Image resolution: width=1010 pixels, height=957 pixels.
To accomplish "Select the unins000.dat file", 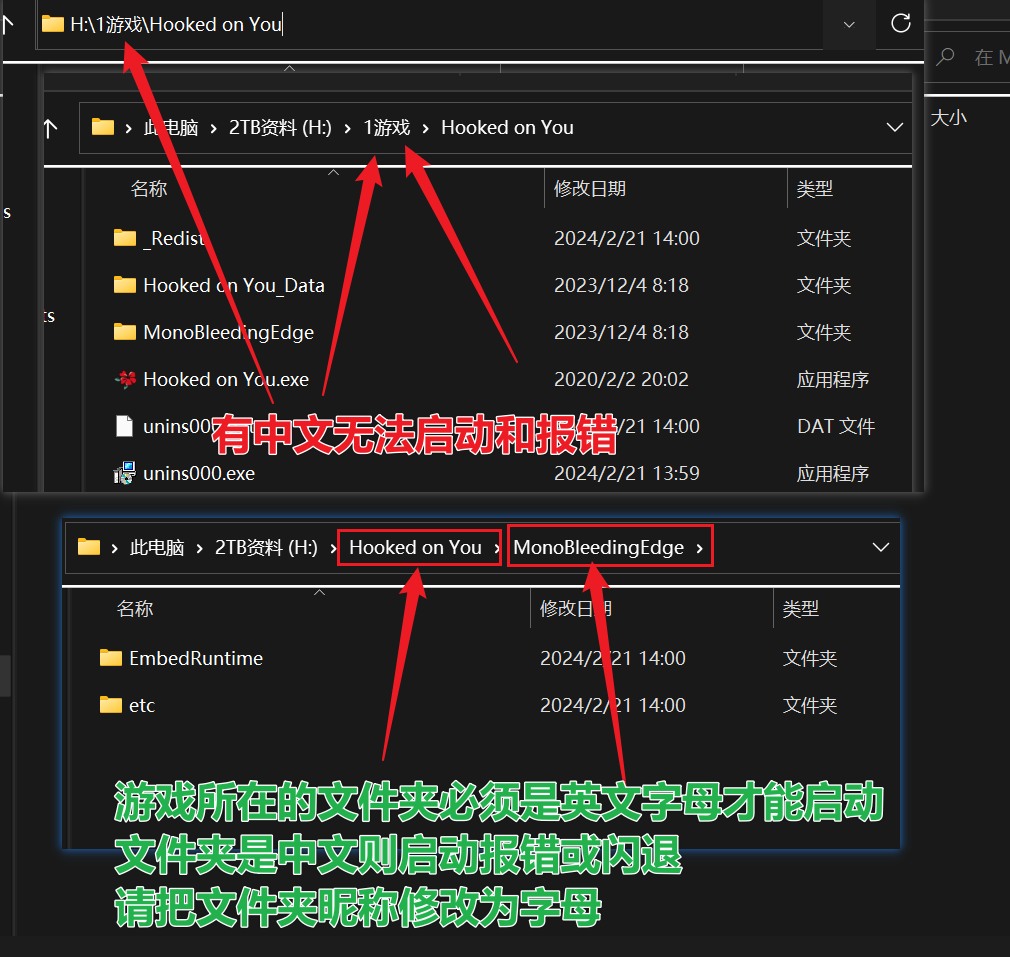I will (x=176, y=426).
